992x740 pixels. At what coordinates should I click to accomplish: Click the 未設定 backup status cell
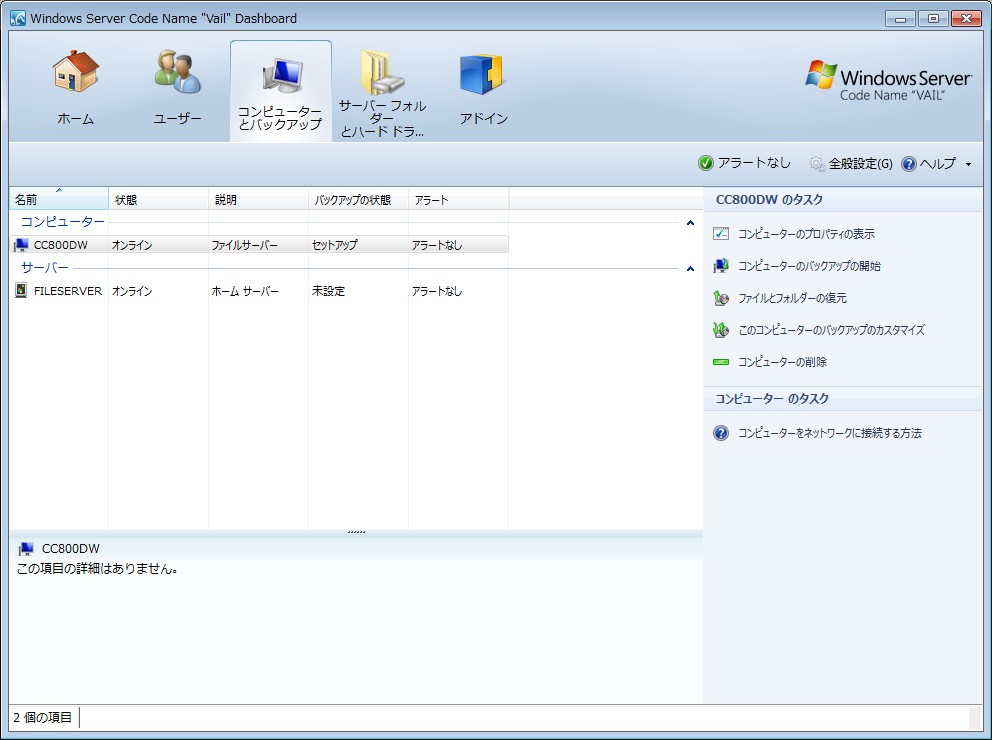coord(328,291)
